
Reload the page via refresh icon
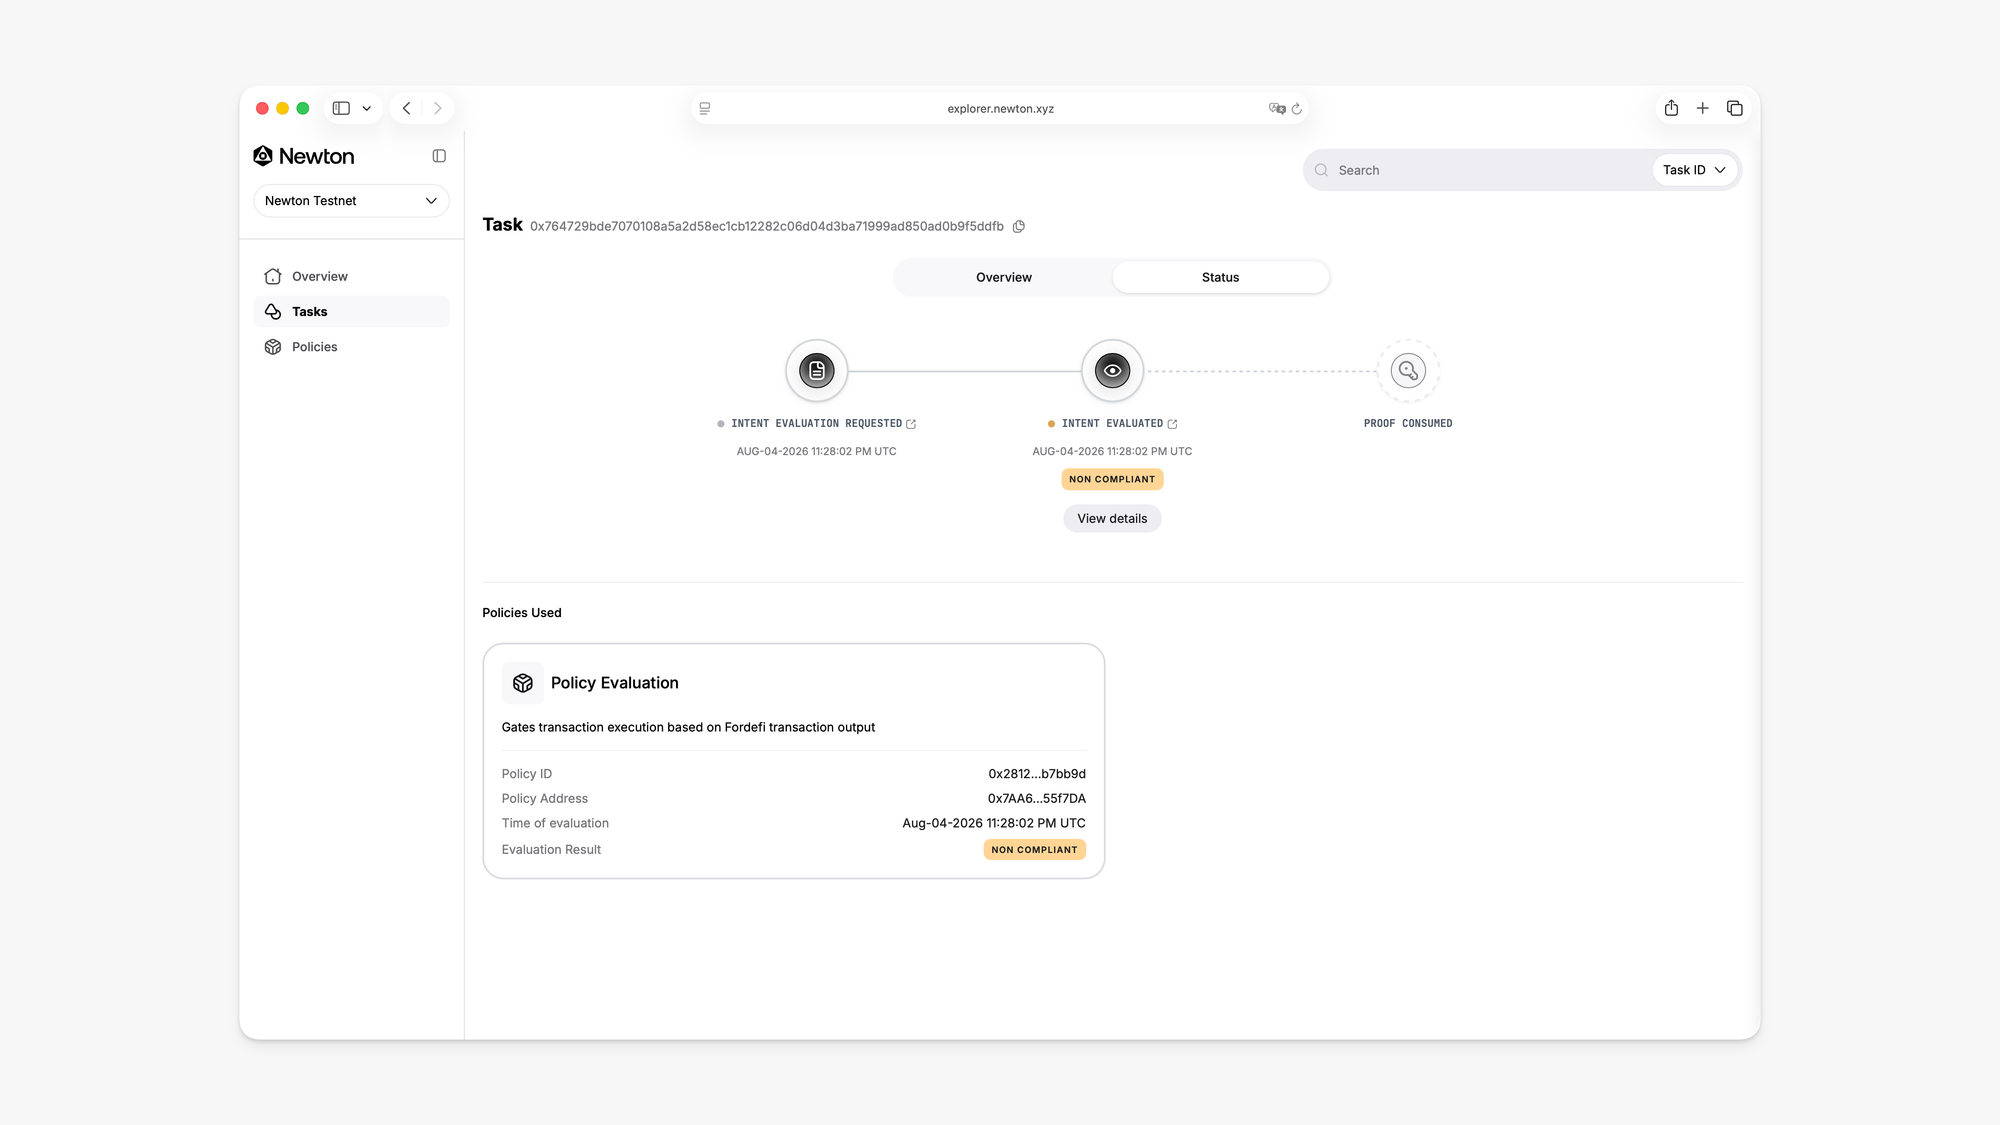1297,109
